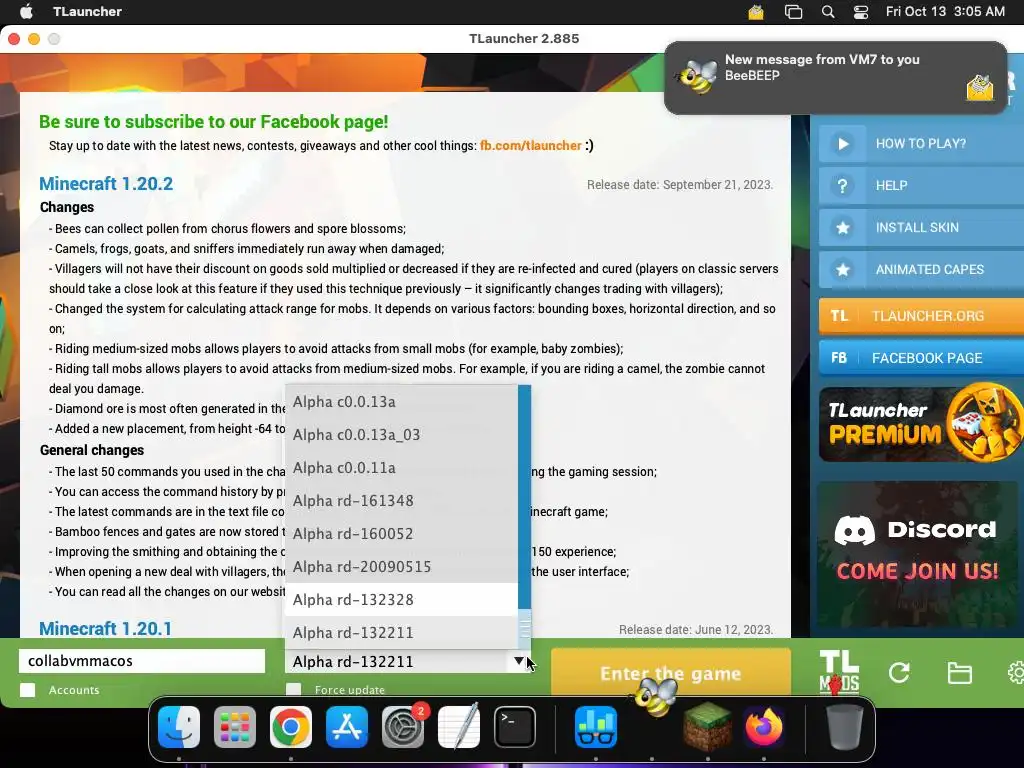Open the blue glasses chart app in dock
1024x768 pixels.
coord(596,726)
